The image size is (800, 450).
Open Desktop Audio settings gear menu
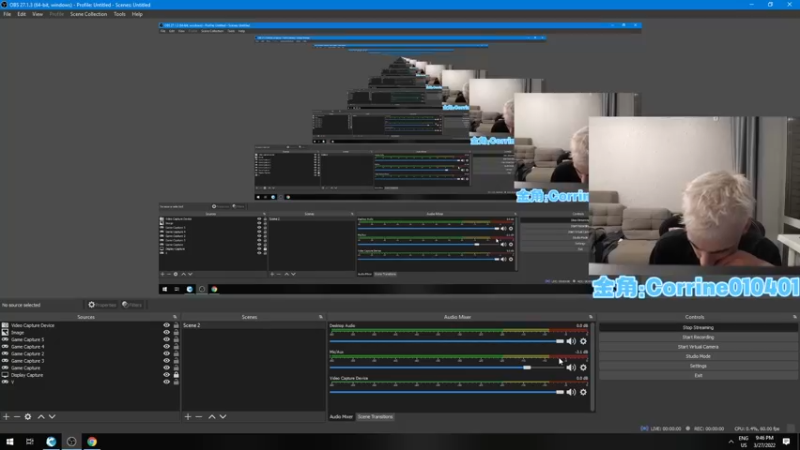(583, 341)
